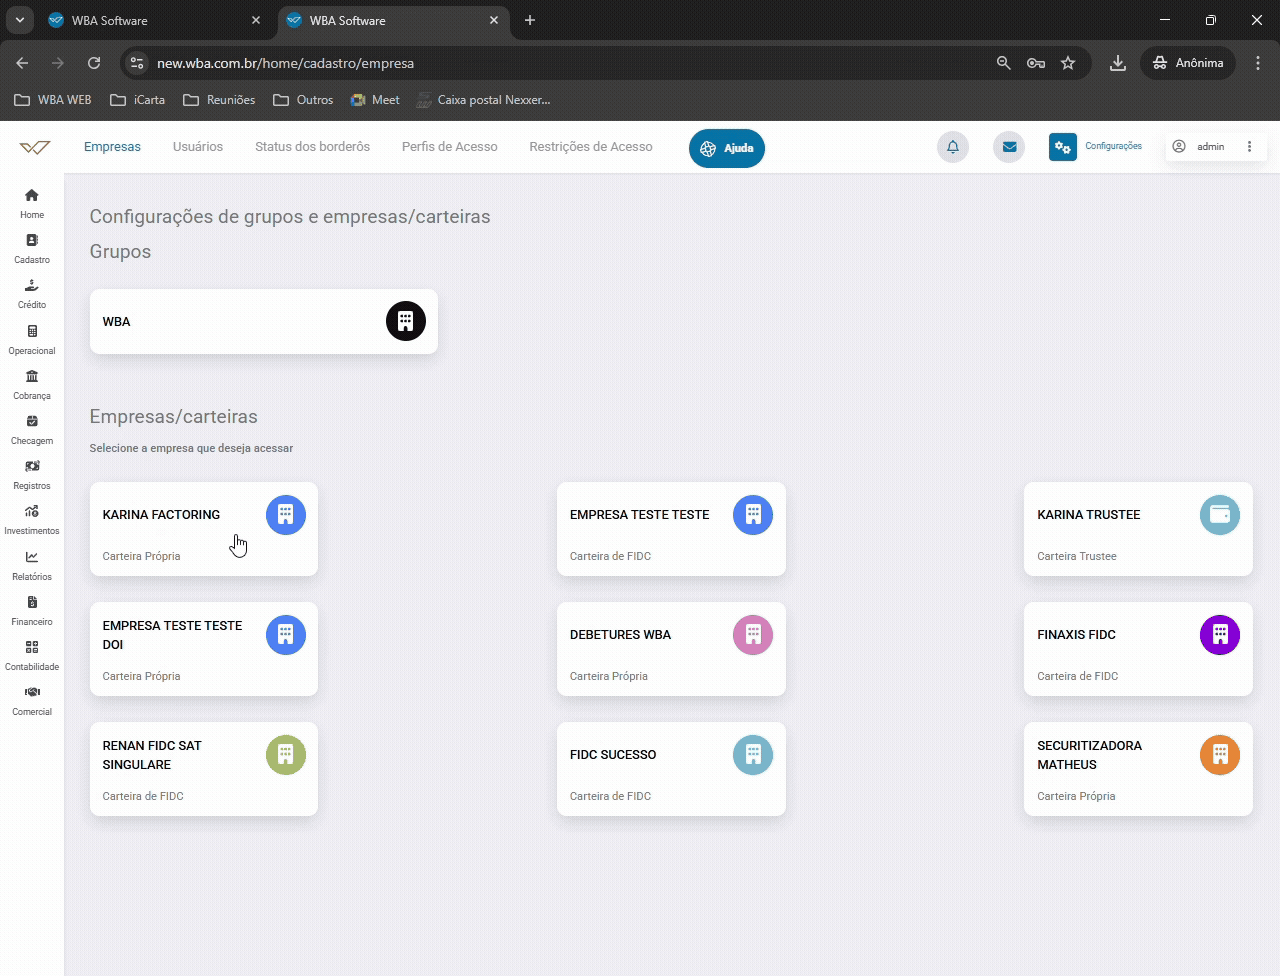This screenshot has width=1280, height=976.
Task: Click the Ajuda help button
Action: point(727,148)
